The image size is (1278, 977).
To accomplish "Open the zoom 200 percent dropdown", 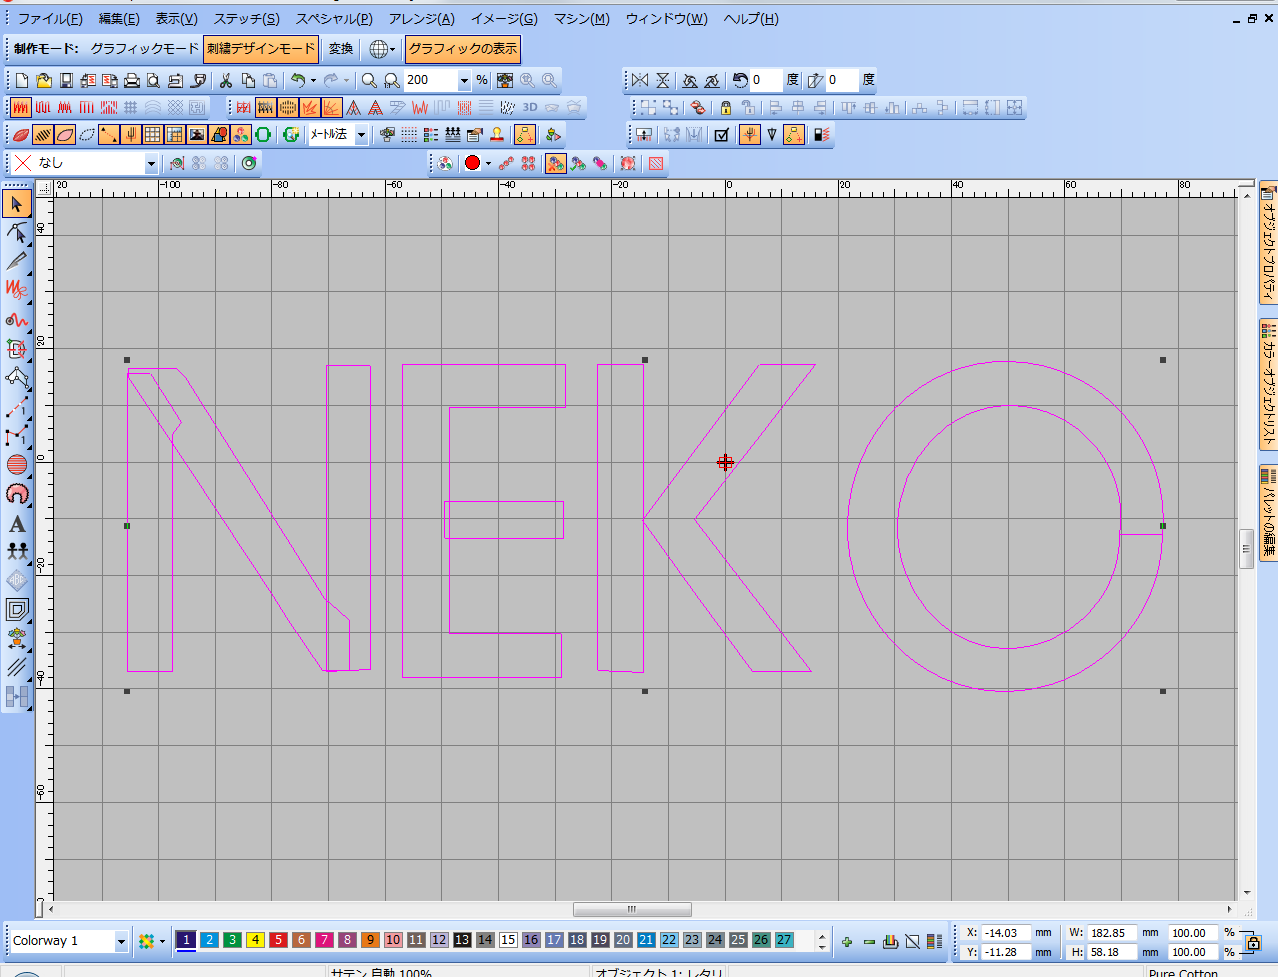I will click(464, 80).
